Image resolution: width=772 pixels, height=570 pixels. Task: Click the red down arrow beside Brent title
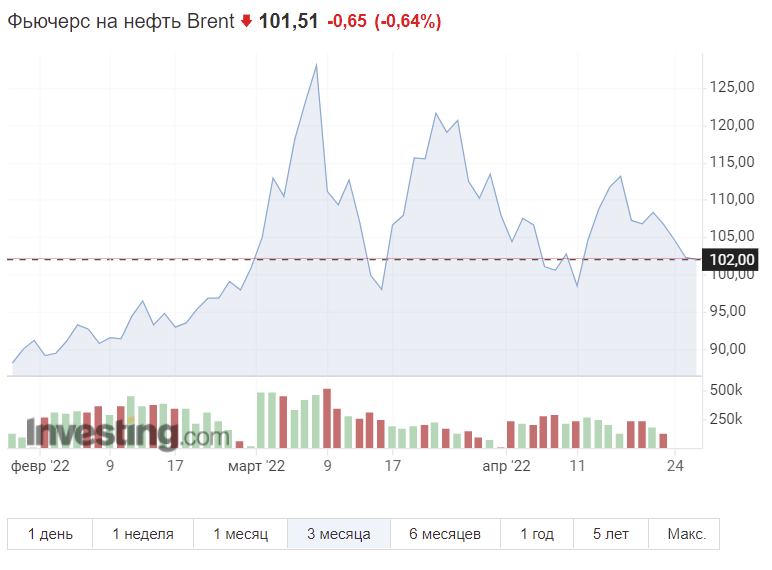[x=246, y=21]
